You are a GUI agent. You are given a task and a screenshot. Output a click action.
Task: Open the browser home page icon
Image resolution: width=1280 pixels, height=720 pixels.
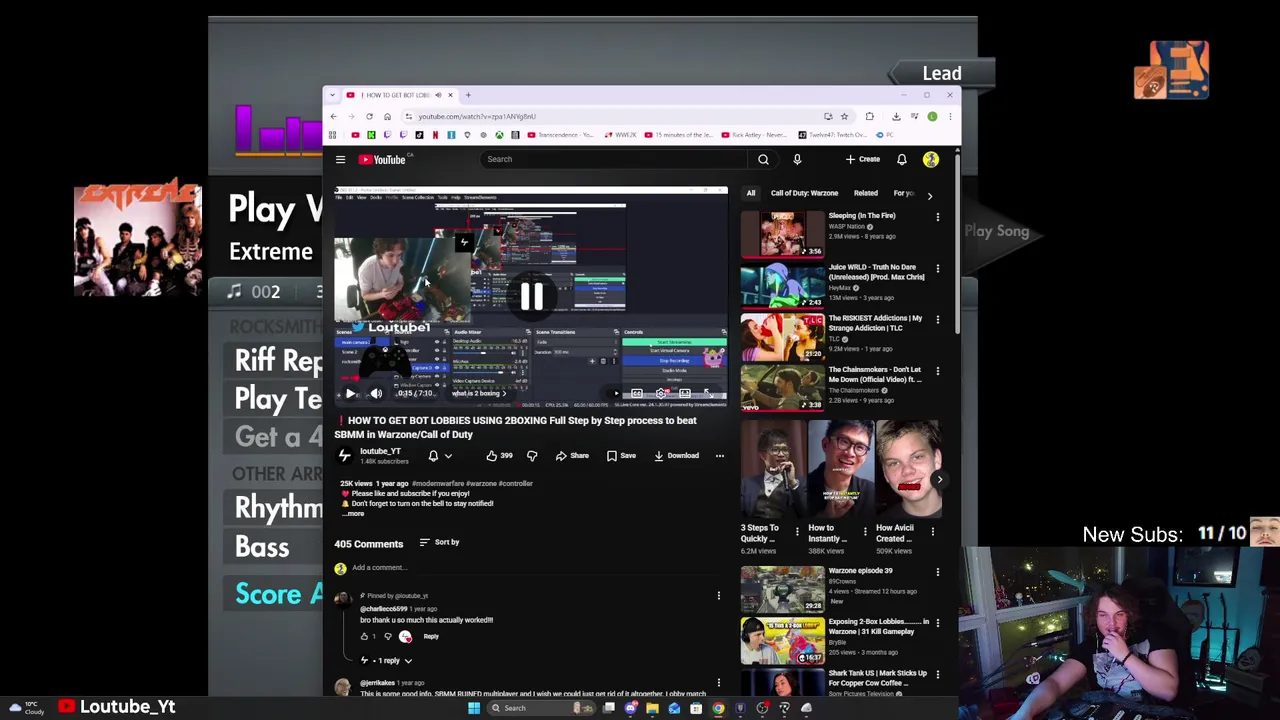387,117
